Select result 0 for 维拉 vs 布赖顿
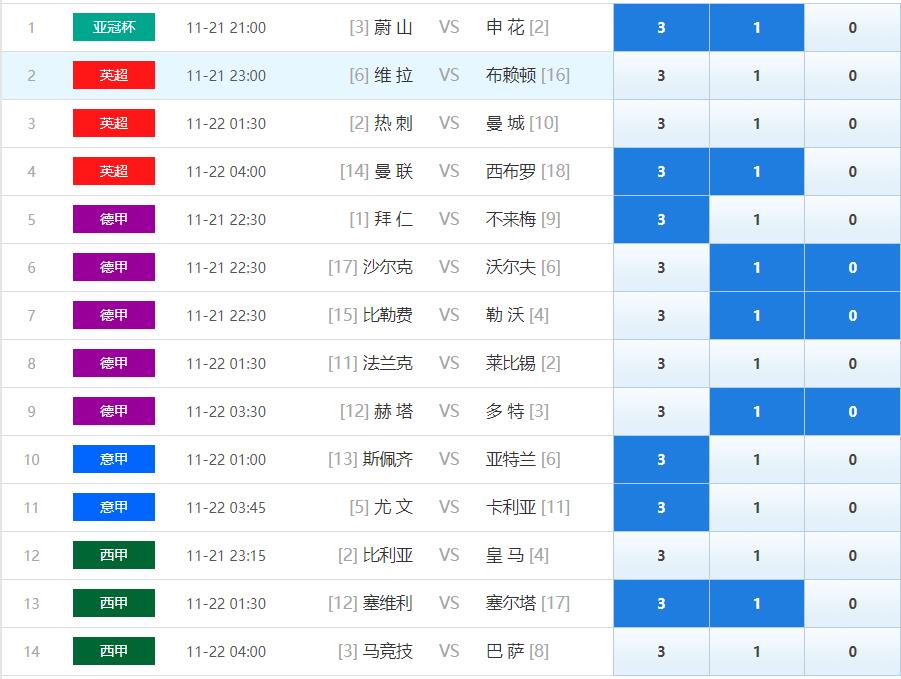Viewport: 901px width, 679px height. point(852,76)
